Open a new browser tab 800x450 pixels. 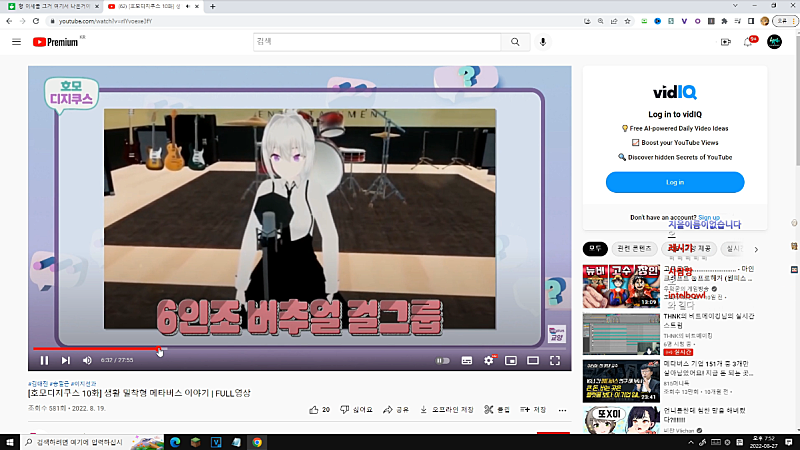[x=212, y=7]
